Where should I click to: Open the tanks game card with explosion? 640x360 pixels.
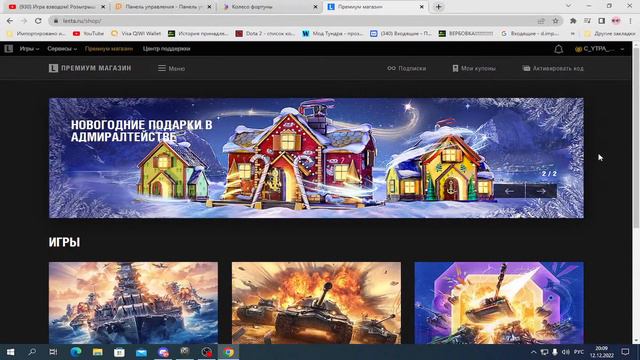(316, 303)
